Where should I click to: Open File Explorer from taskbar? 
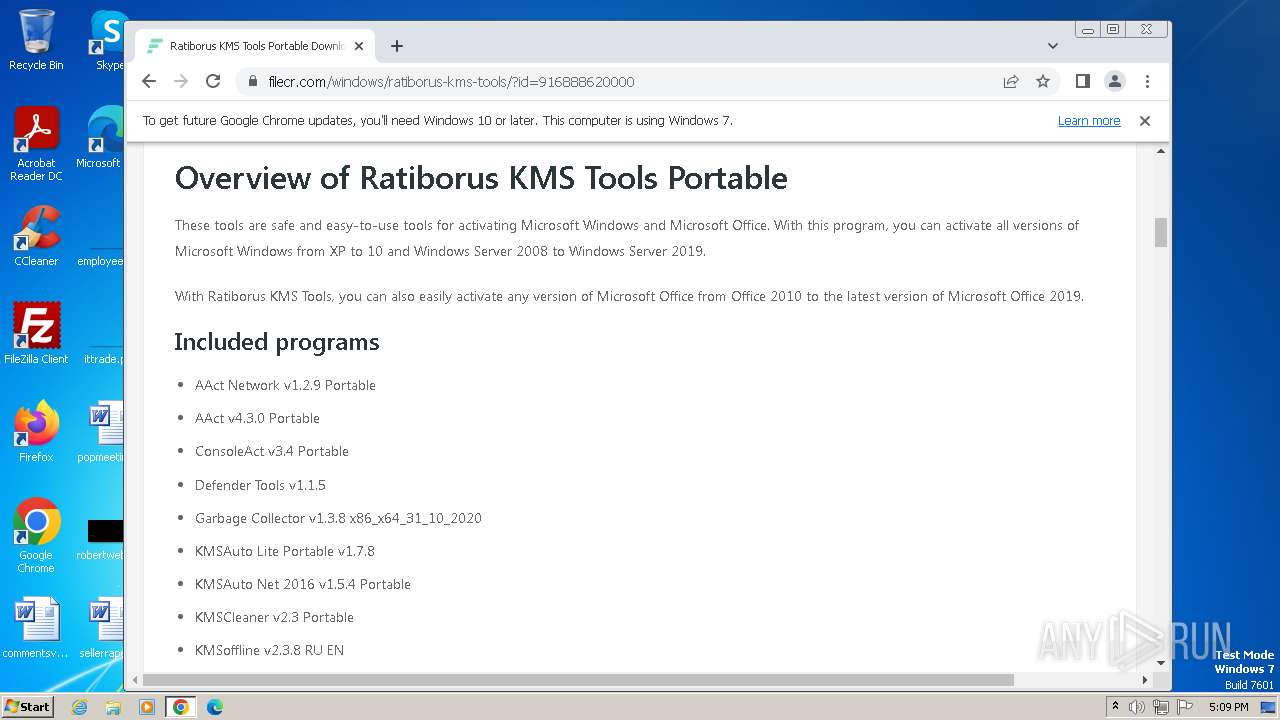113,707
